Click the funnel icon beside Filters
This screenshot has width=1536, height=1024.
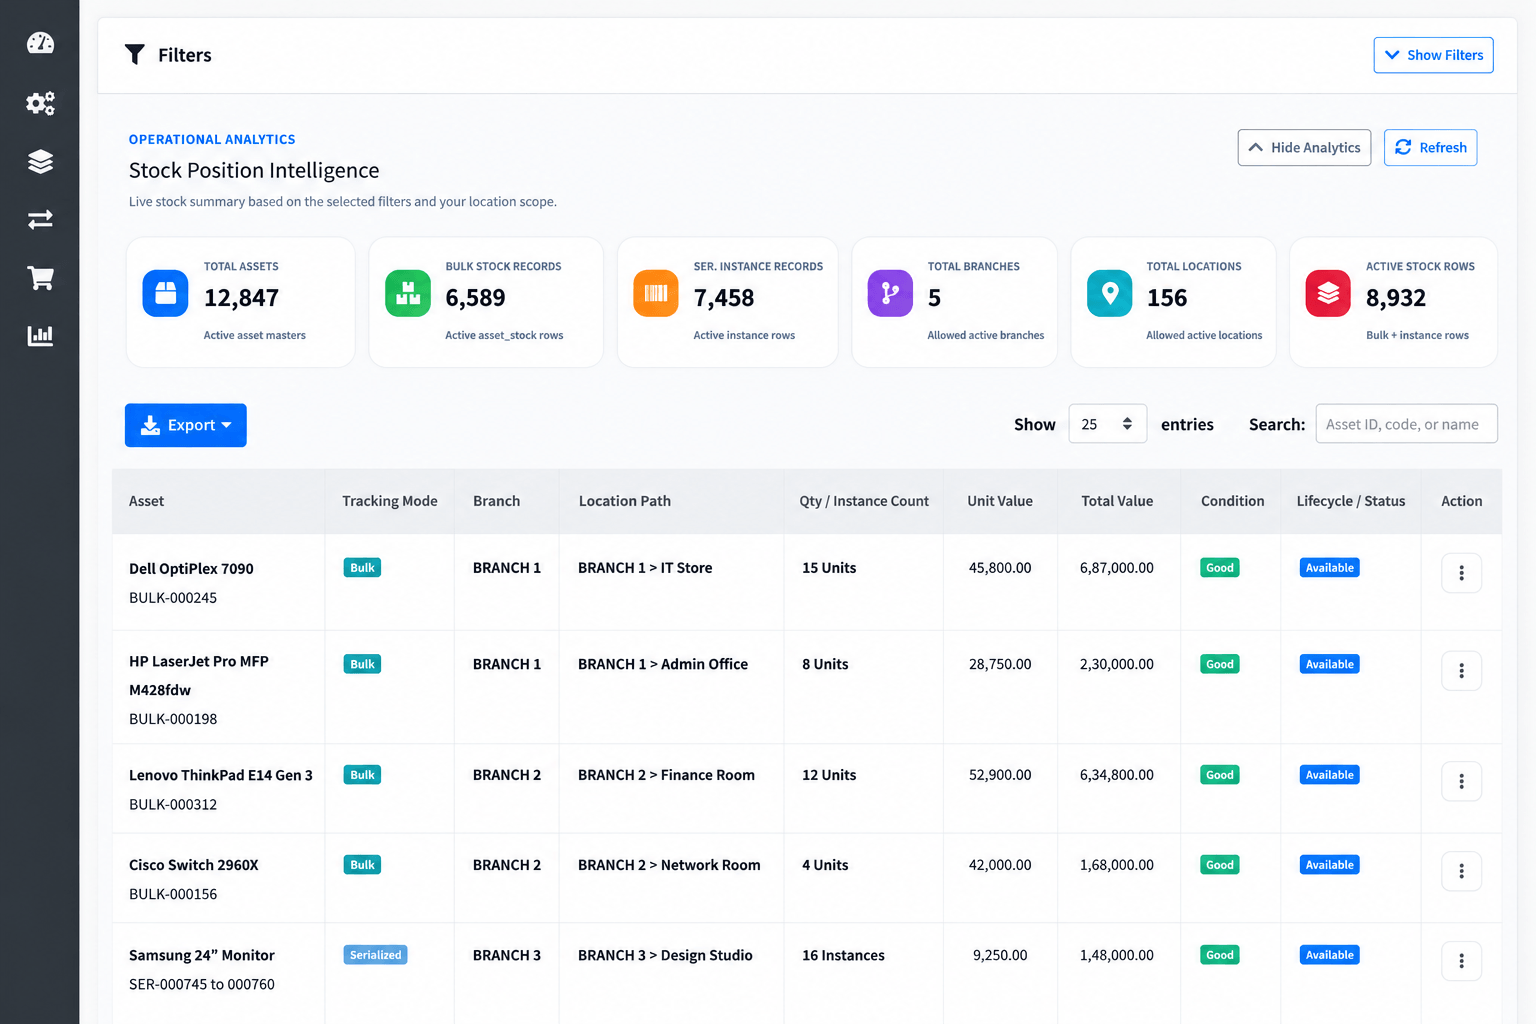134,55
